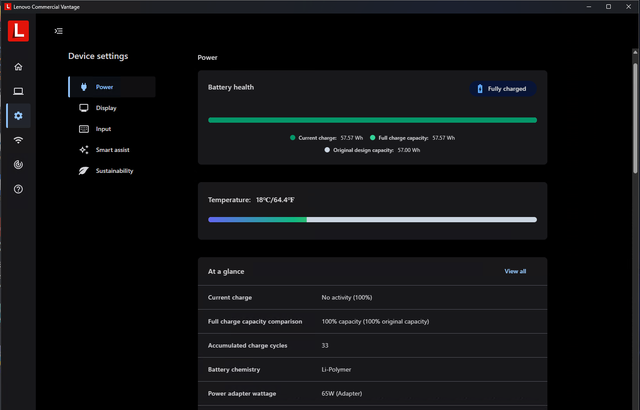The image size is (640, 410).
Task: Select the gear settings icon in sidebar
Action: coord(18,116)
